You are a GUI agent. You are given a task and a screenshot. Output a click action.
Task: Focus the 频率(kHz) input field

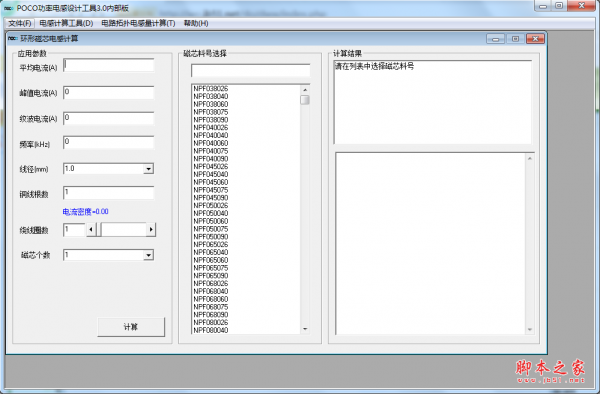pyautogui.click(x=109, y=142)
